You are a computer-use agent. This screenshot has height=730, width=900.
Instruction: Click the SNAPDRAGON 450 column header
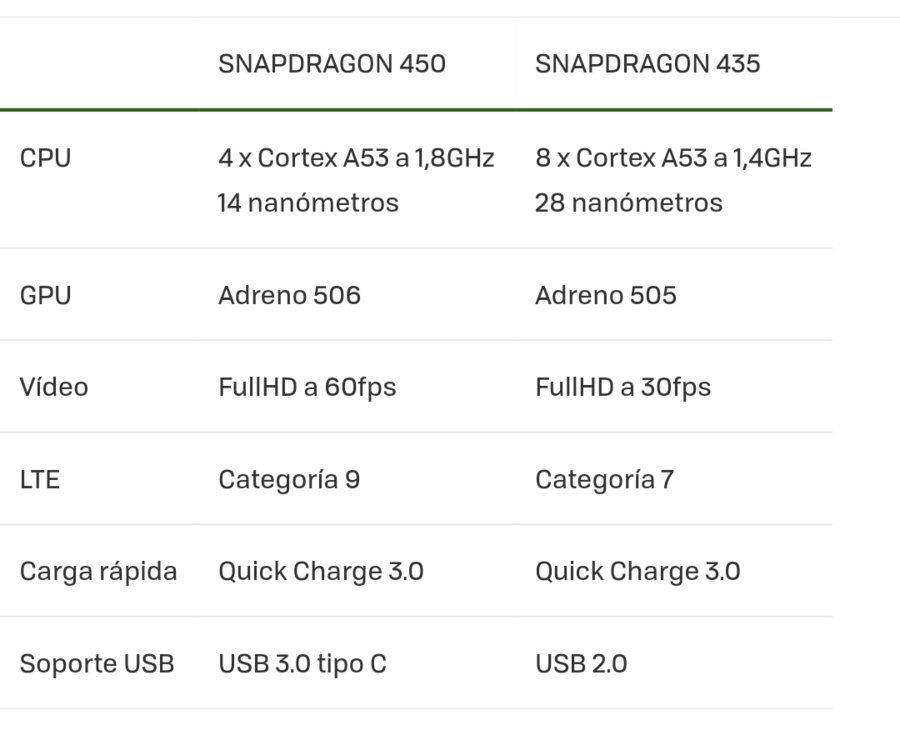pos(332,64)
